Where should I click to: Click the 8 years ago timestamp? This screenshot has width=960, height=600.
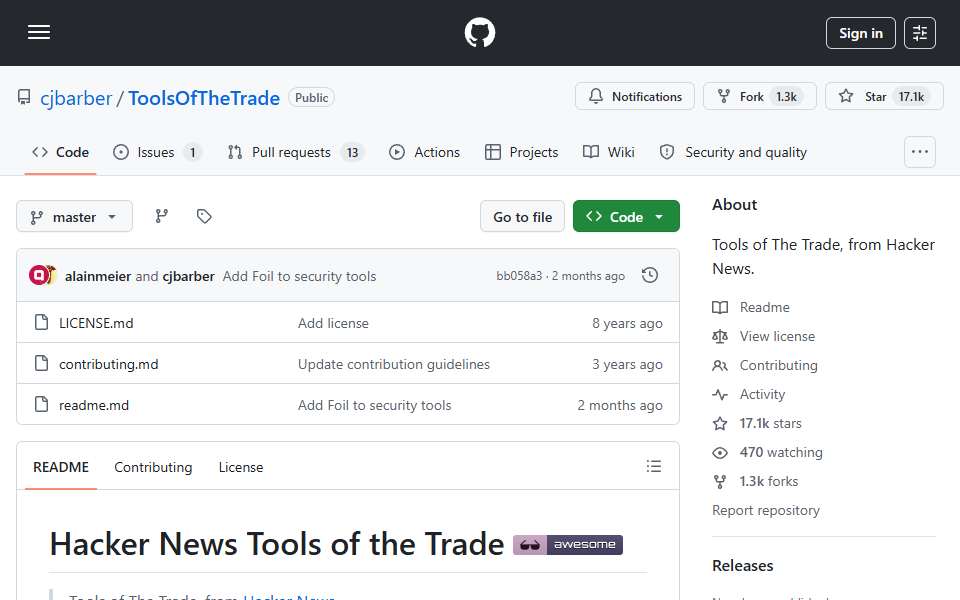tap(627, 323)
